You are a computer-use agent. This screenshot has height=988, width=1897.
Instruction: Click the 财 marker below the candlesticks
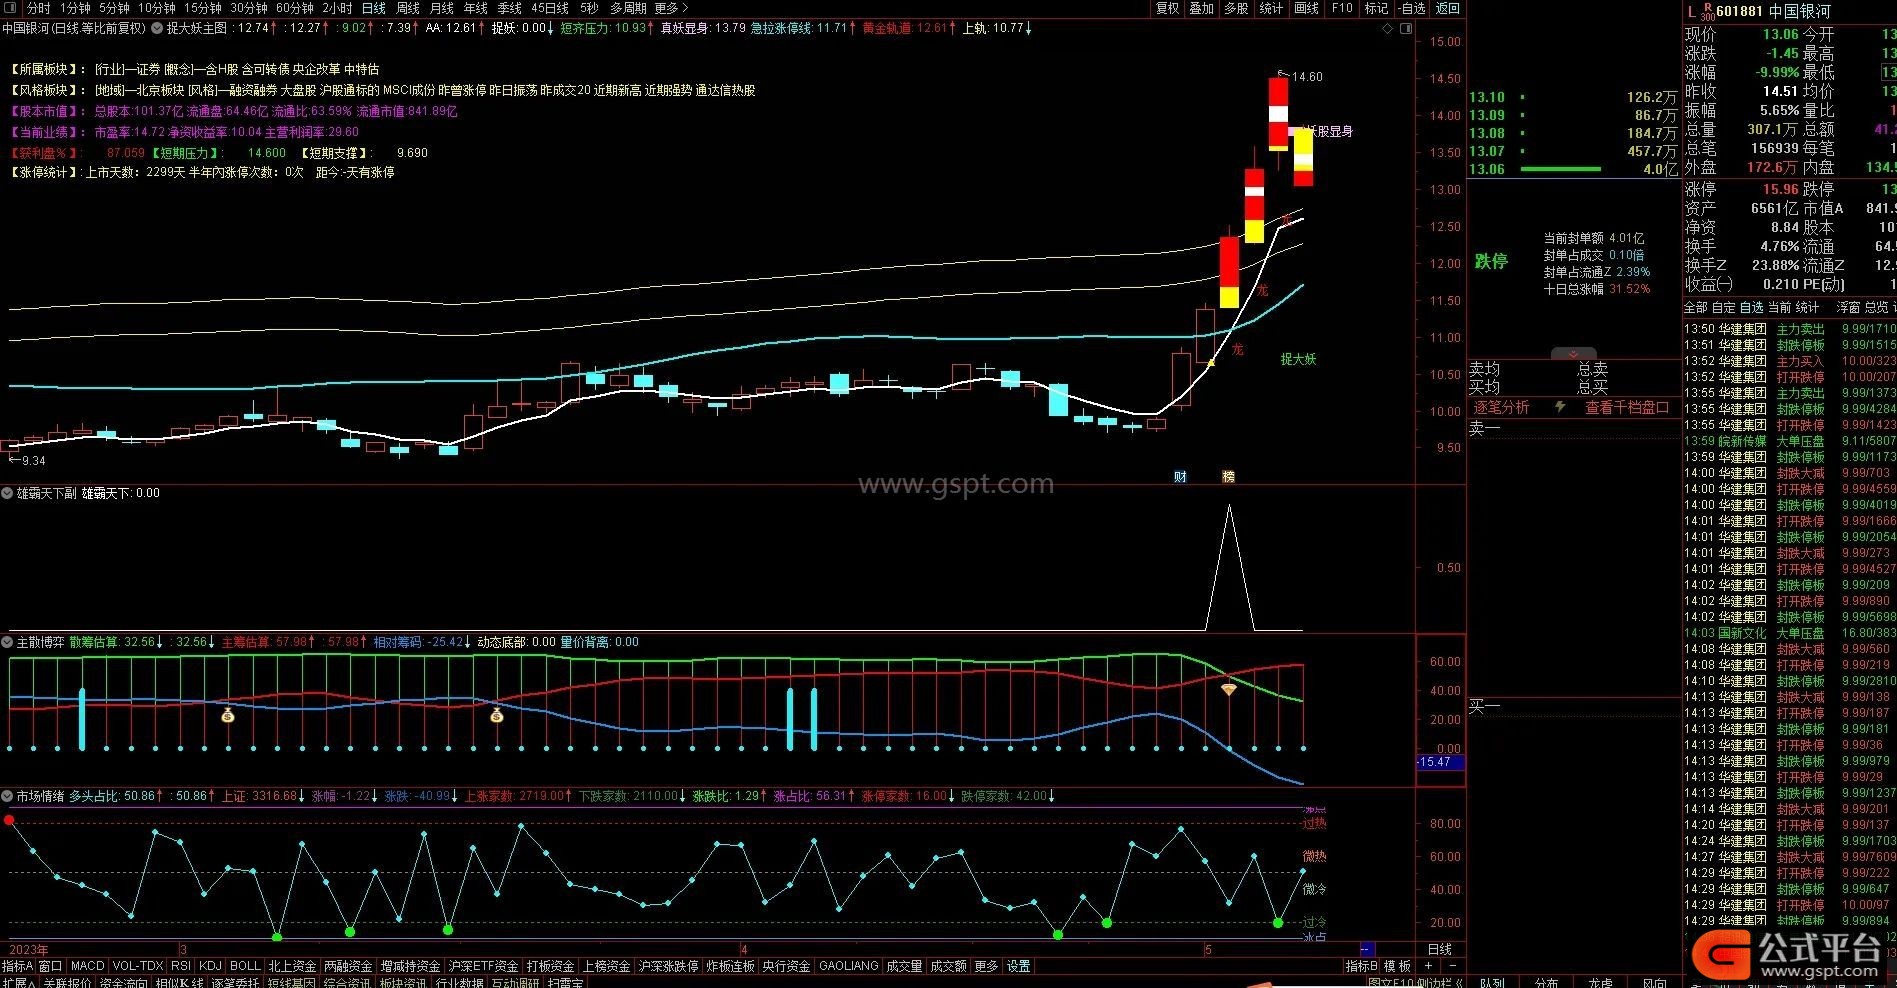[1180, 477]
